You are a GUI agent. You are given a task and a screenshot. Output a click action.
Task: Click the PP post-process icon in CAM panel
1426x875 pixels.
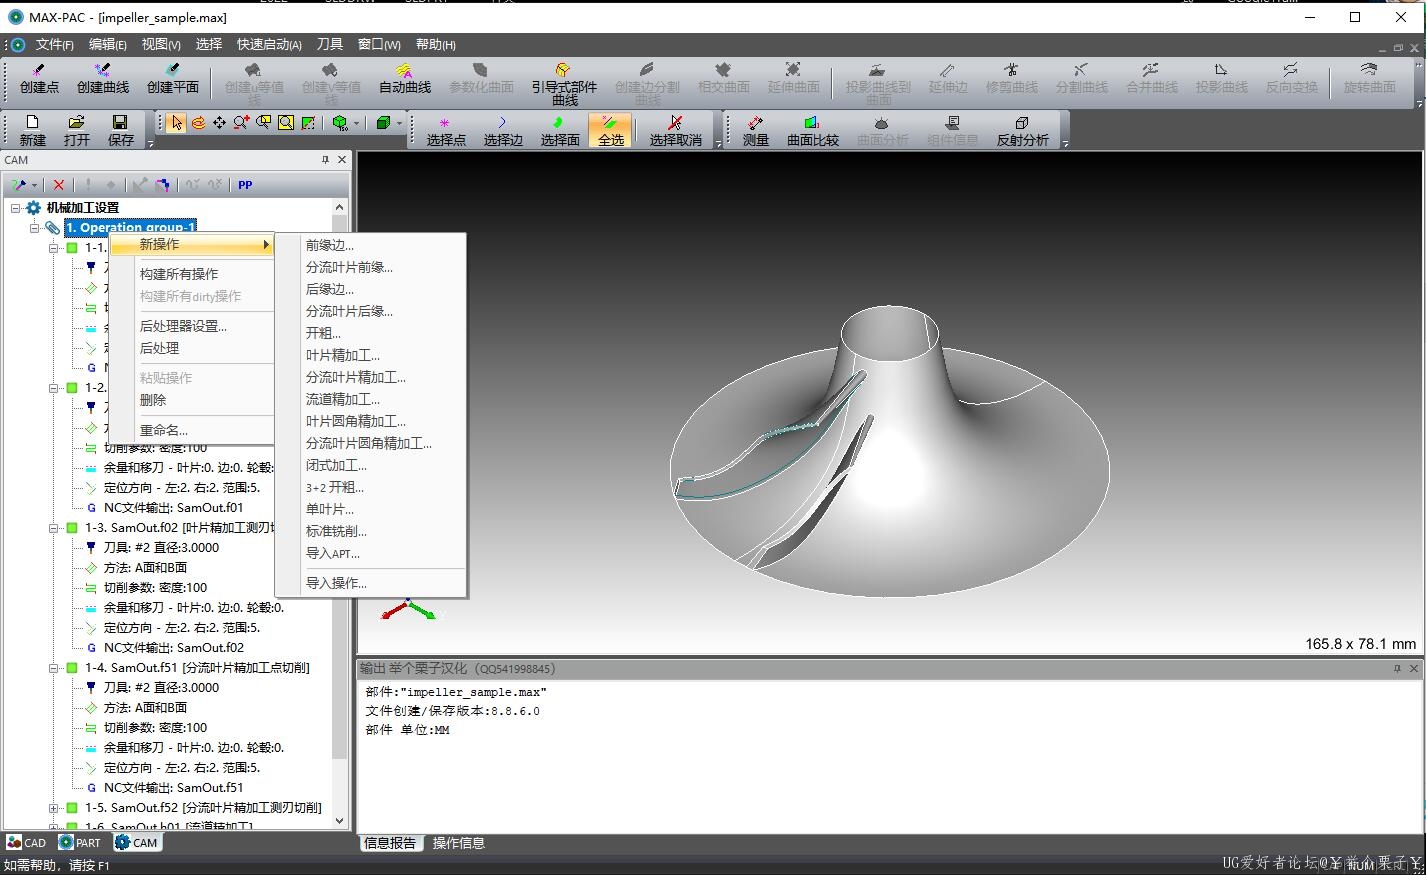click(x=245, y=185)
